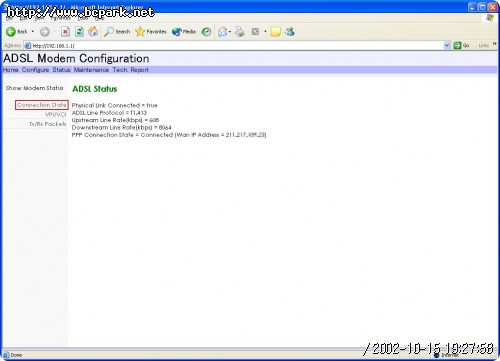This screenshot has height=361, width=500.
Task: Select Connection State in the sidebar
Action: click(x=42, y=105)
